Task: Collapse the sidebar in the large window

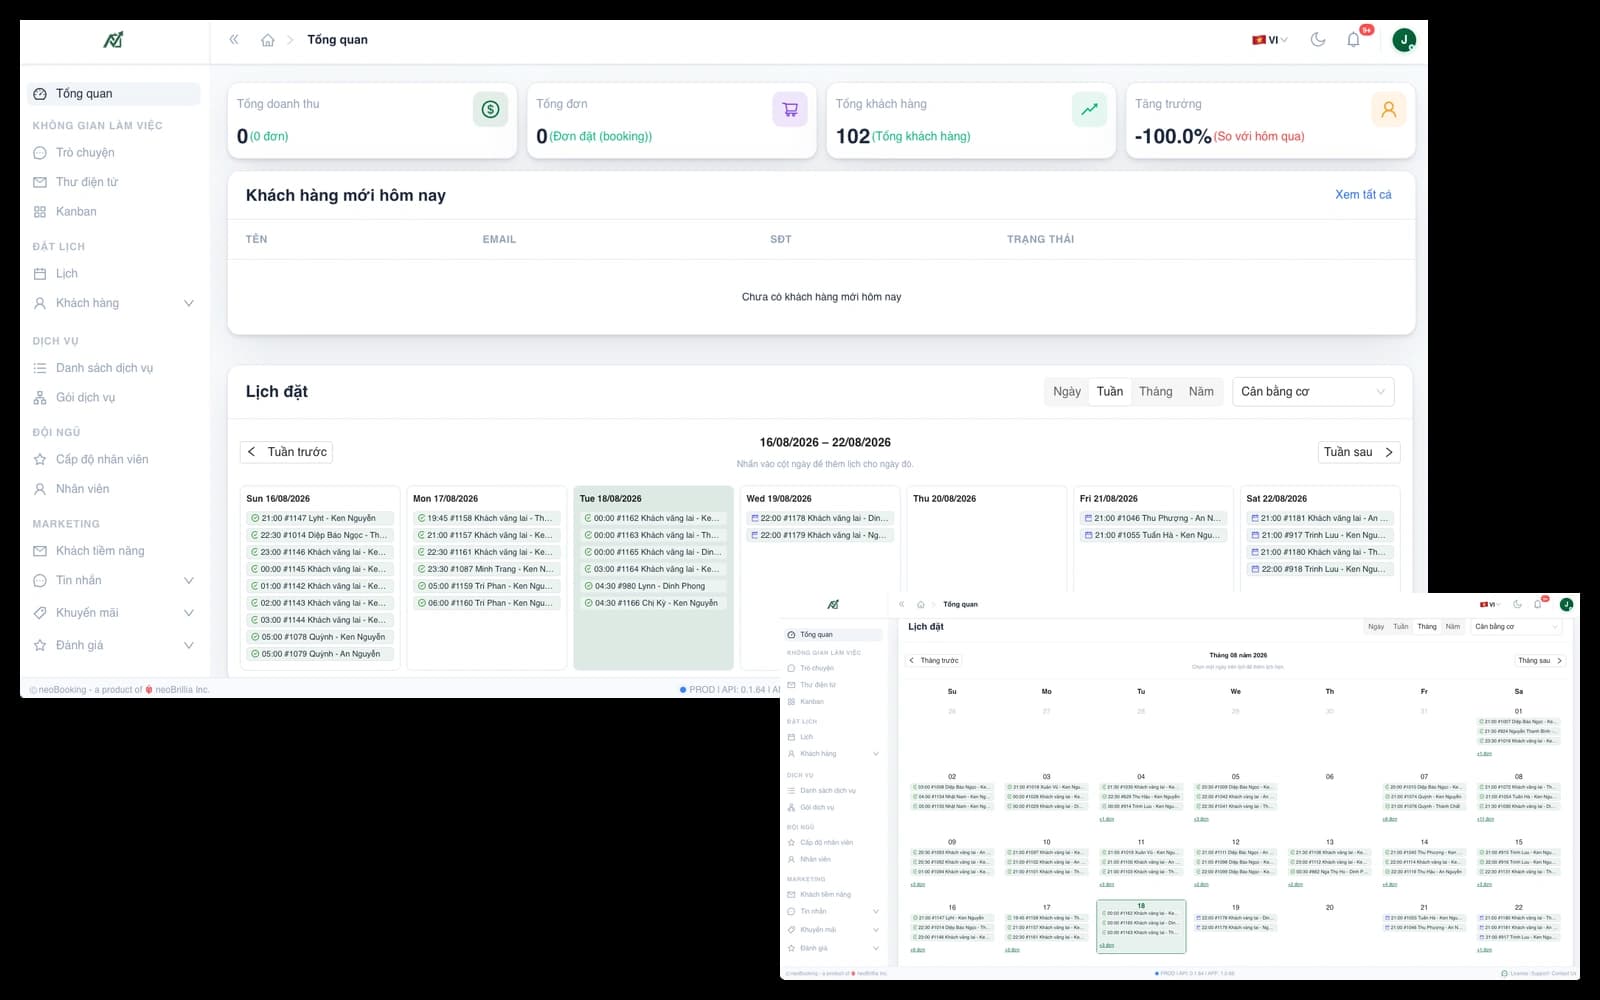Action: pyautogui.click(x=234, y=40)
